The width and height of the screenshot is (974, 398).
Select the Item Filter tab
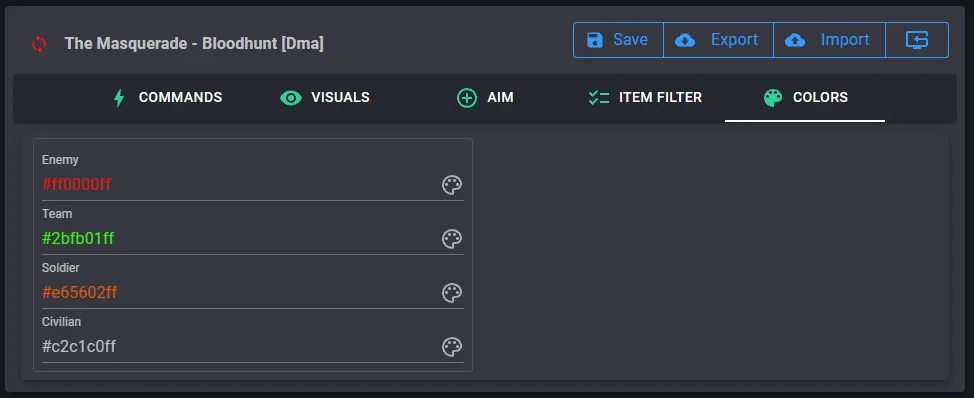[x=645, y=97]
